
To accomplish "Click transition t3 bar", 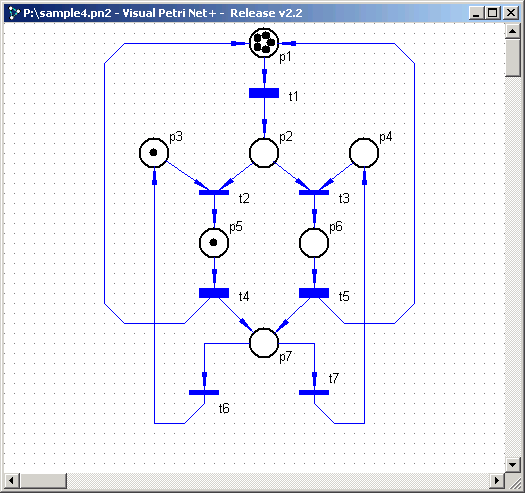I will pyautogui.click(x=314, y=193).
